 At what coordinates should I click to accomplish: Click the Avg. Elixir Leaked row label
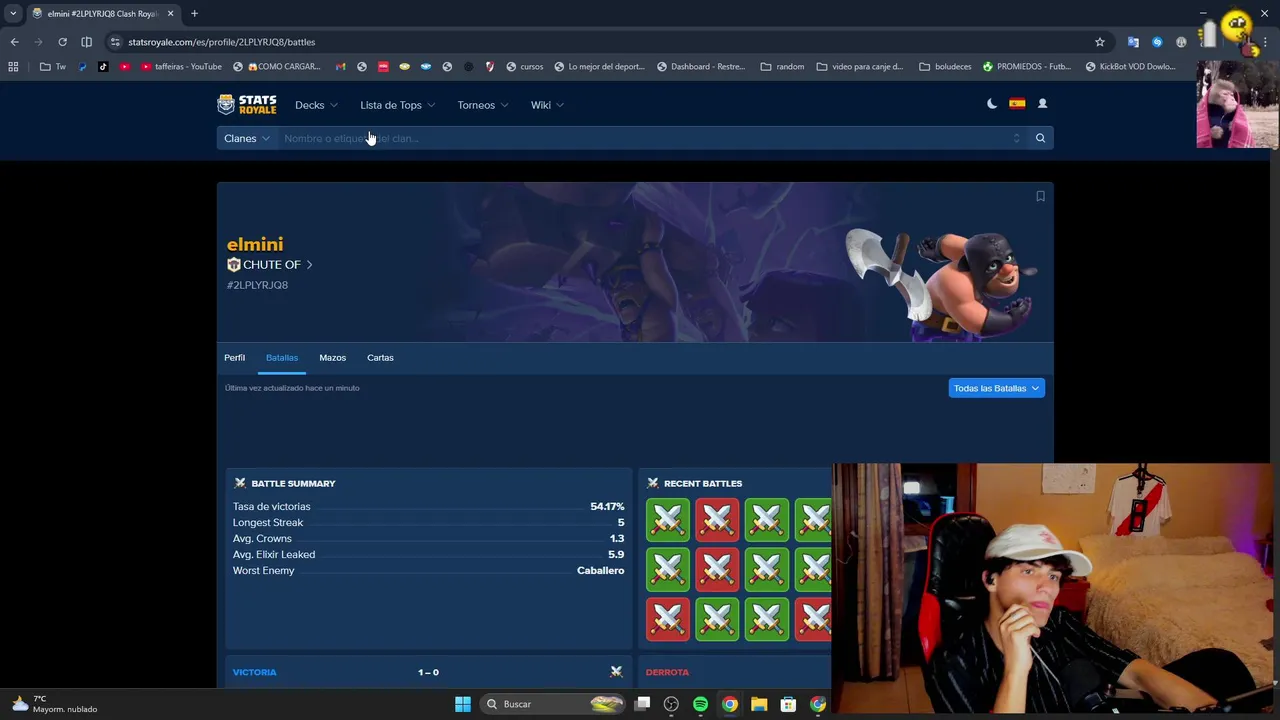pos(274,555)
